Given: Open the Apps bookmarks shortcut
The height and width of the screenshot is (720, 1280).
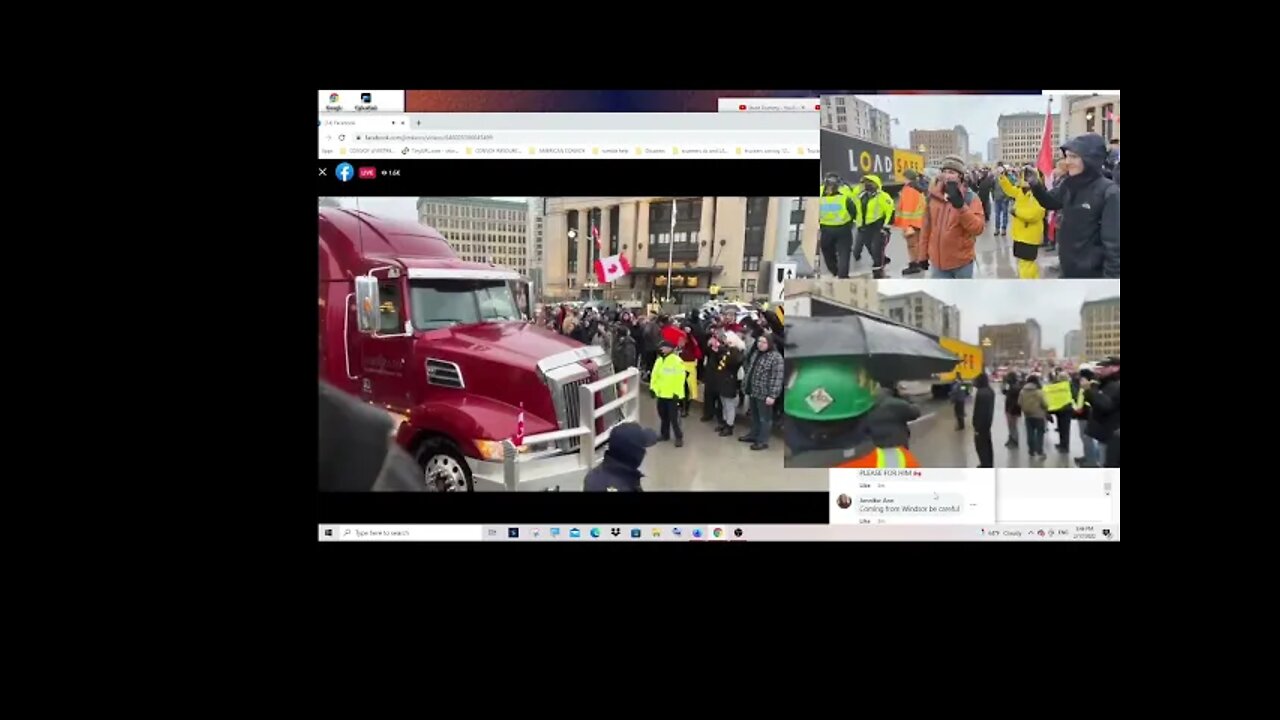Looking at the screenshot, I should click(x=326, y=151).
